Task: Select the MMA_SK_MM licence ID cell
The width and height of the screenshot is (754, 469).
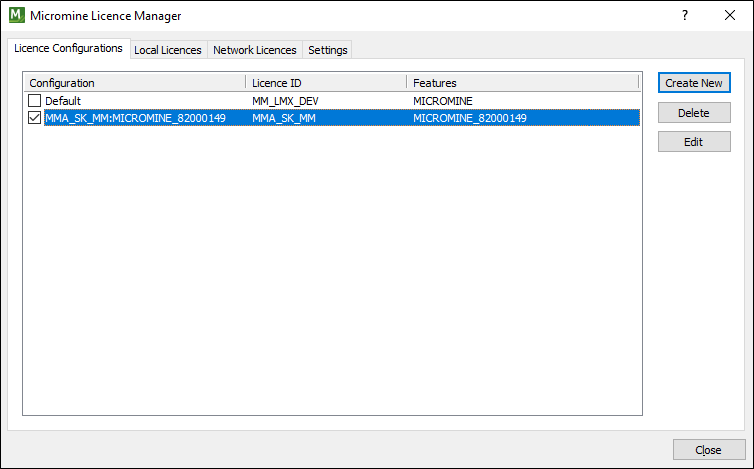Action: click(x=284, y=118)
